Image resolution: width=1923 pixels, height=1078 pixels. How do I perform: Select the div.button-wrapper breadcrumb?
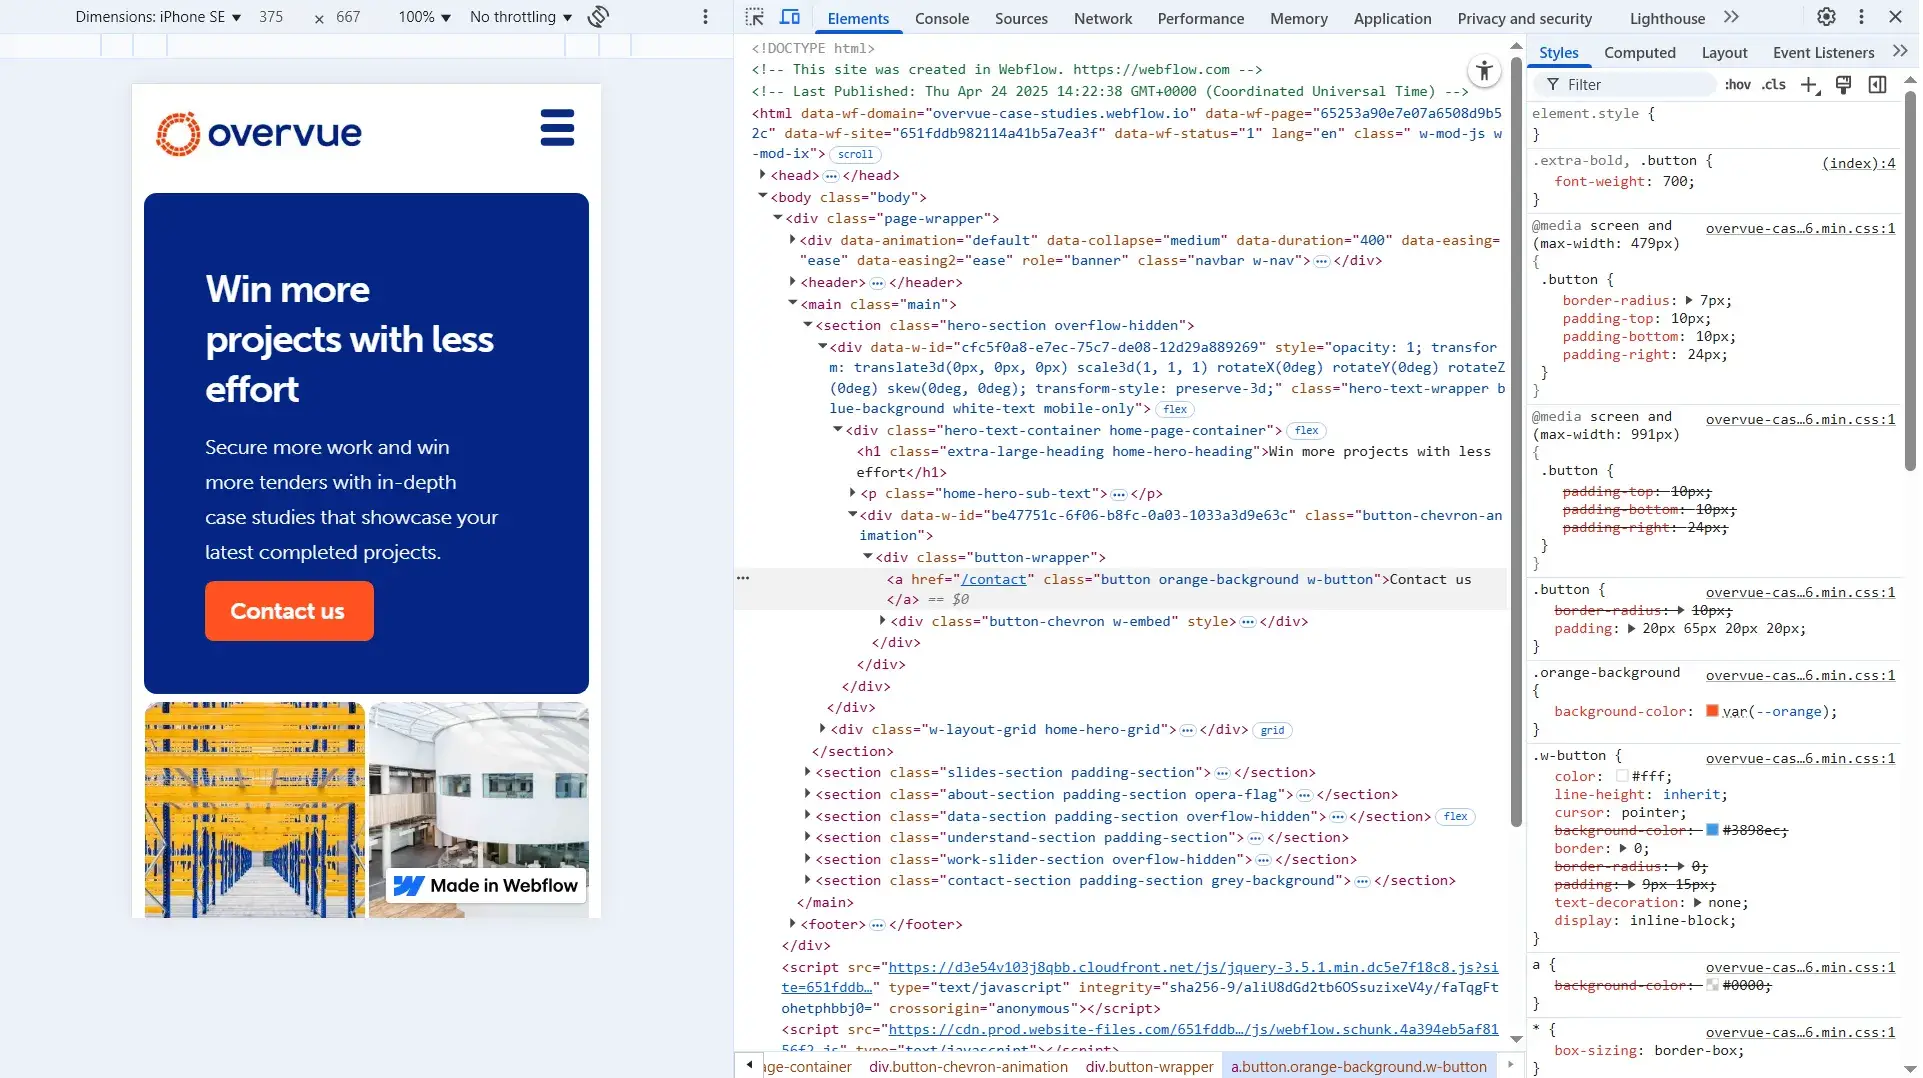click(1149, 1067)
